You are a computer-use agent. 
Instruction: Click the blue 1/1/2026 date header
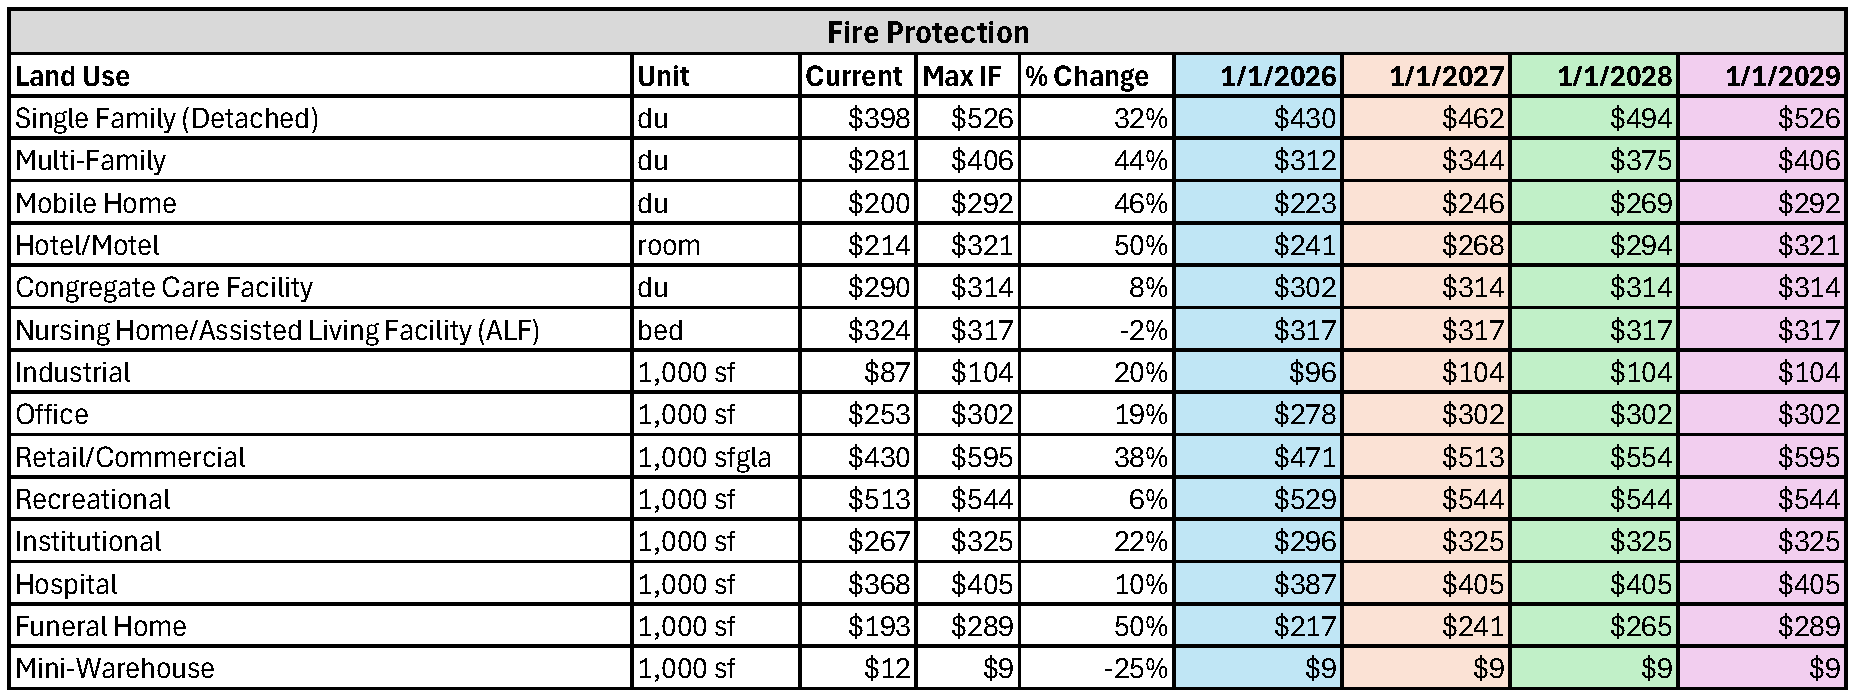[1278, 76]
